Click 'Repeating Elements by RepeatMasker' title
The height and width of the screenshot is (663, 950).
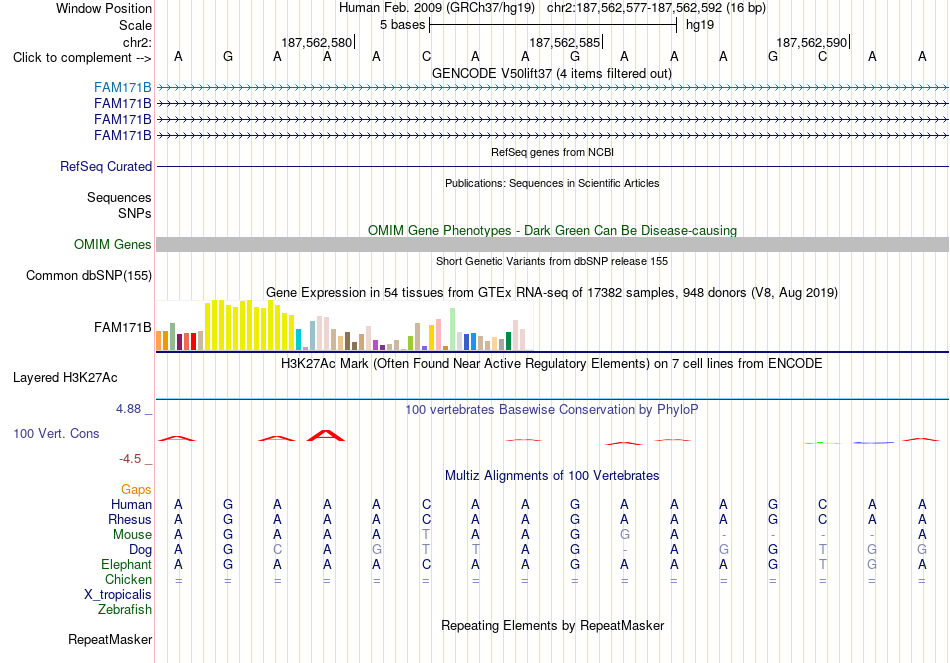pos(552,625)
